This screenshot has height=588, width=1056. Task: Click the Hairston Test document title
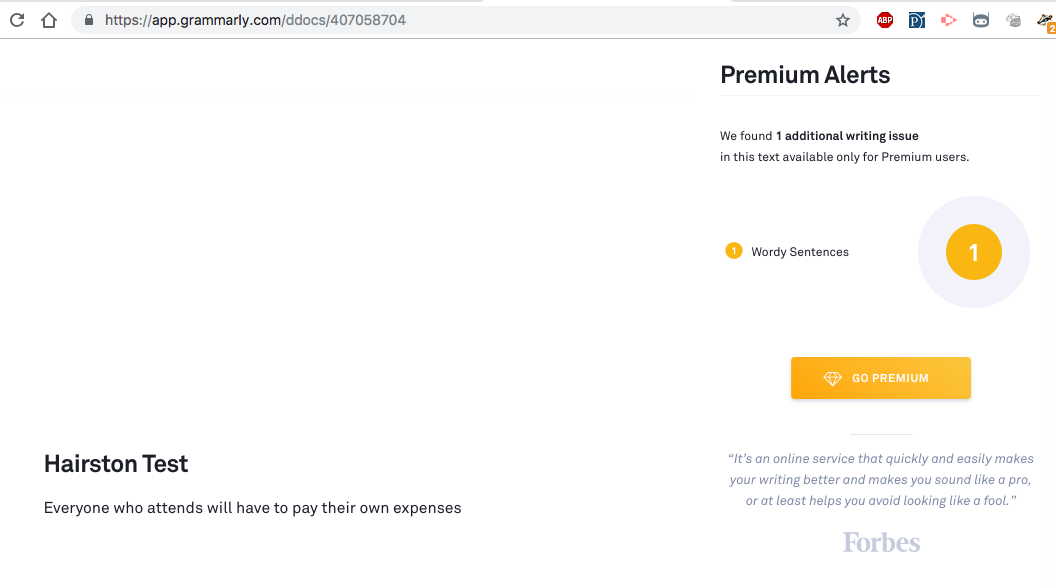pos(116,464)
